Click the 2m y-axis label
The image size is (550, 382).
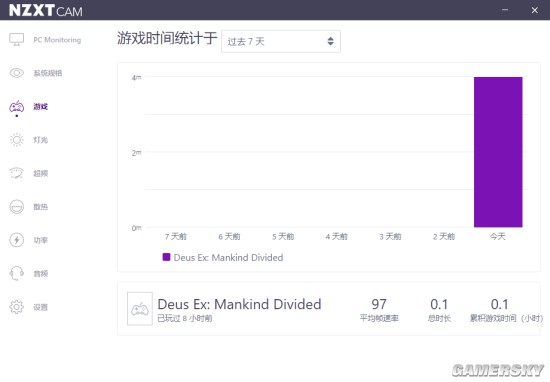[136, 153]
